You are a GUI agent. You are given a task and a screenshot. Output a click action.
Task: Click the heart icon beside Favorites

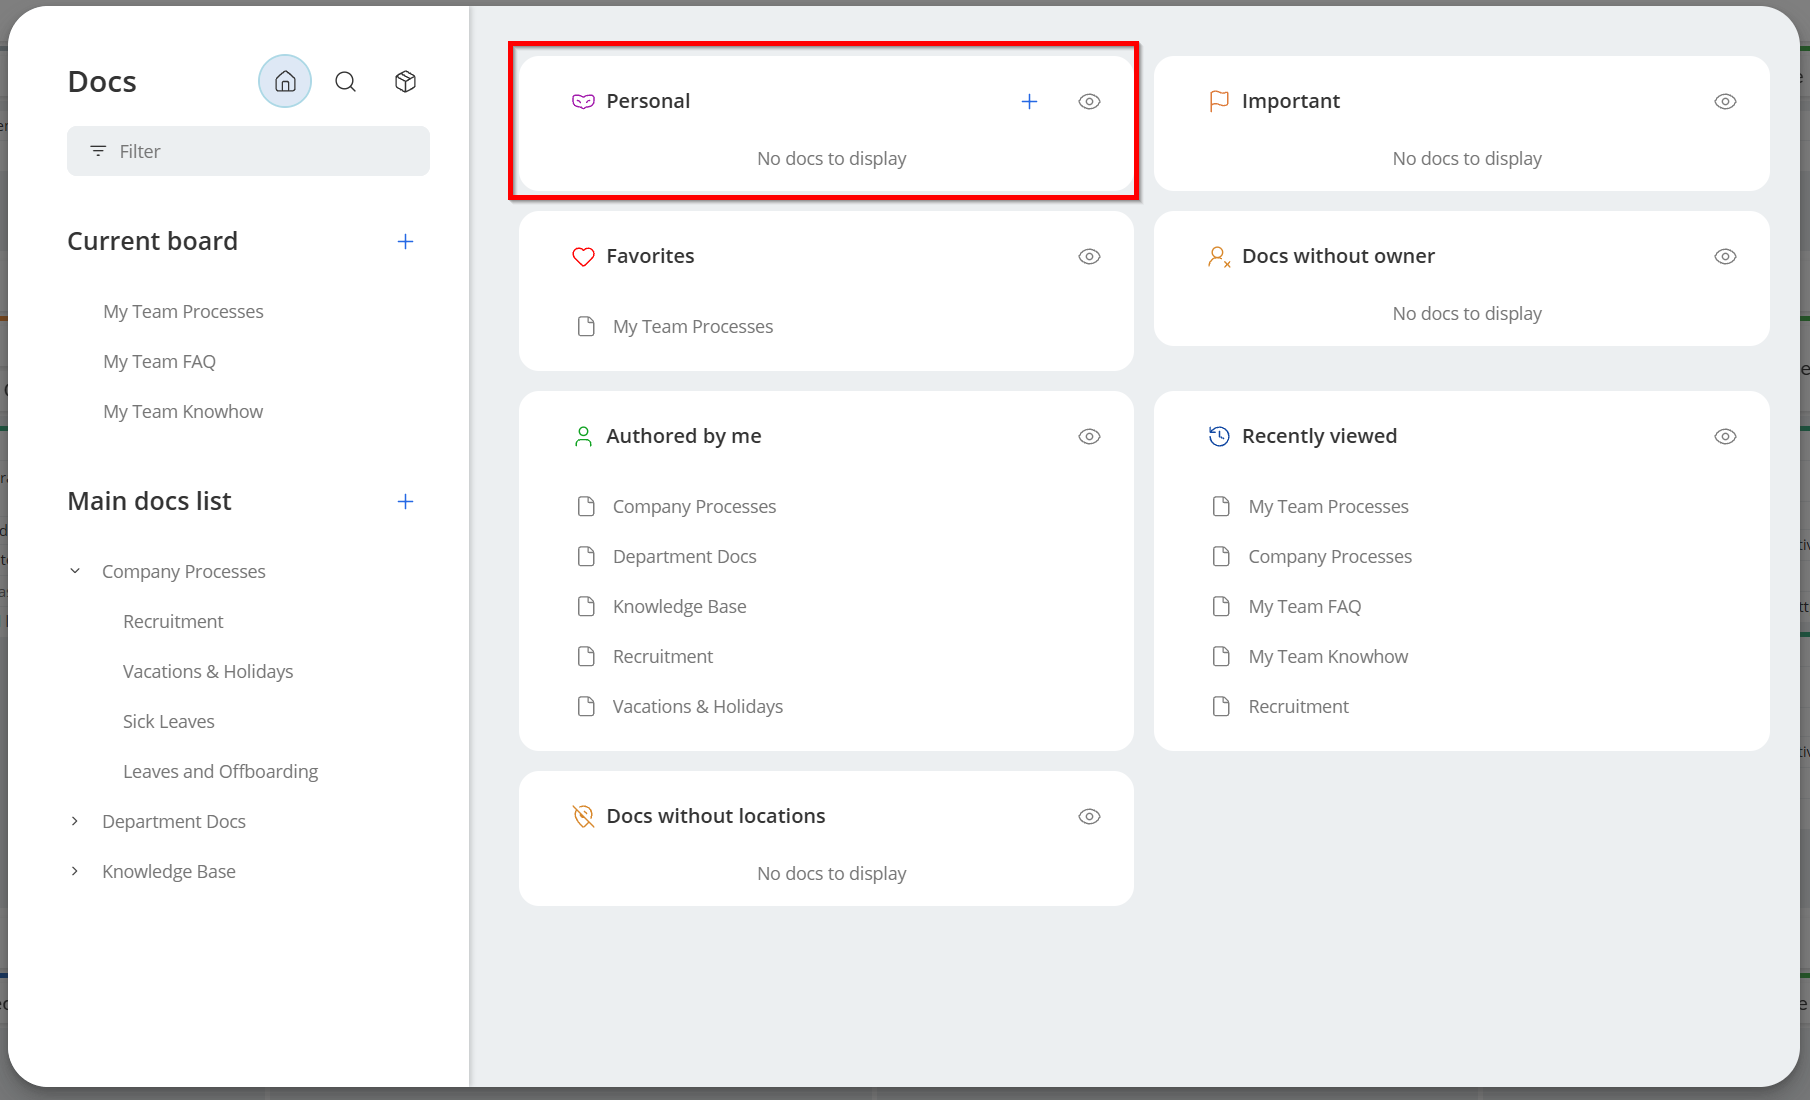(x=583, y=257)
